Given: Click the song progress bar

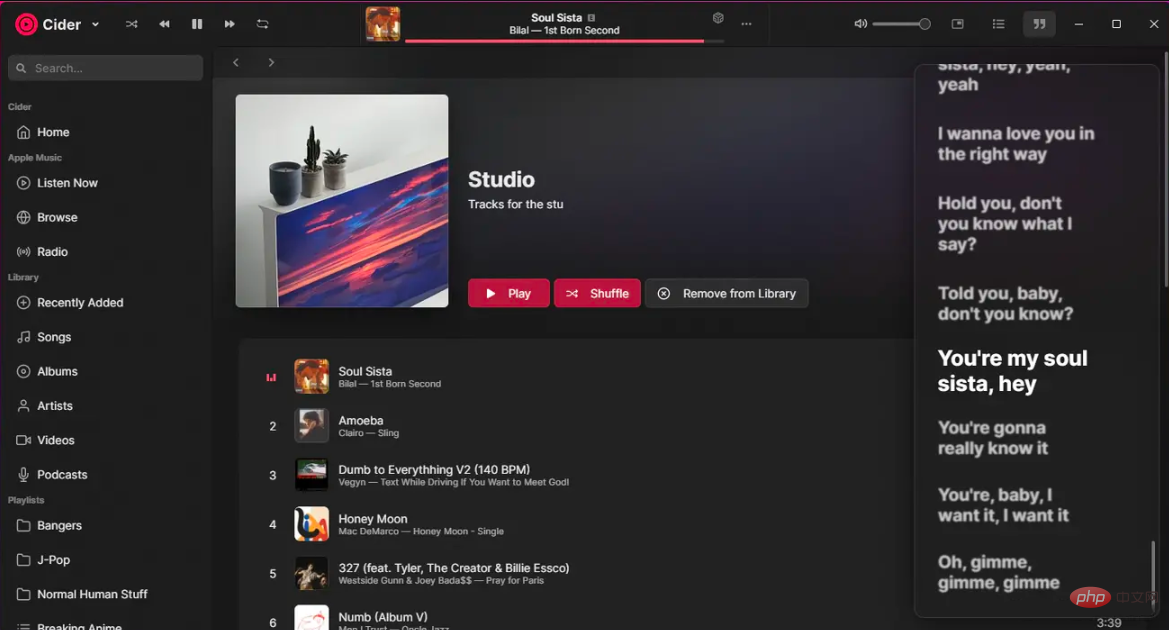Looking at the screenshot, I should pos(564,41).
